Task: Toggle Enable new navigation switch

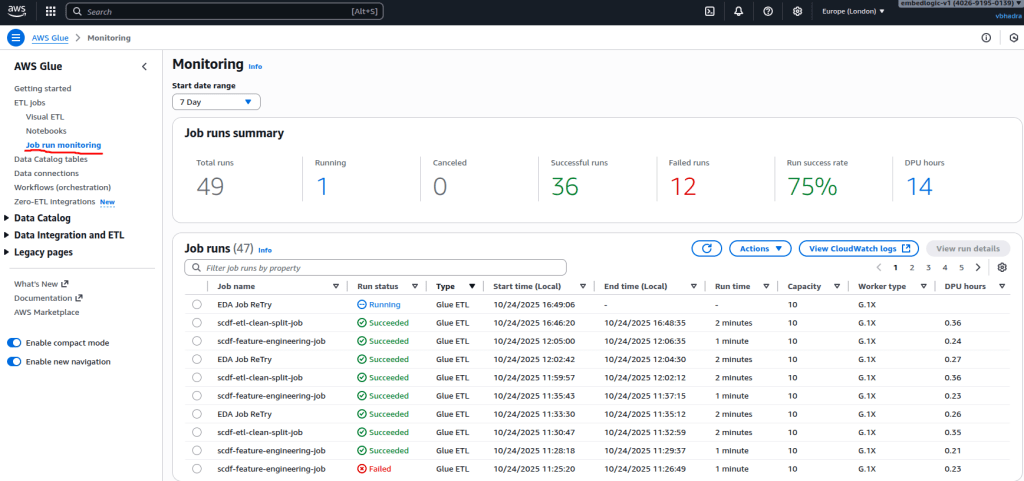Action: [x=14, y=362]
